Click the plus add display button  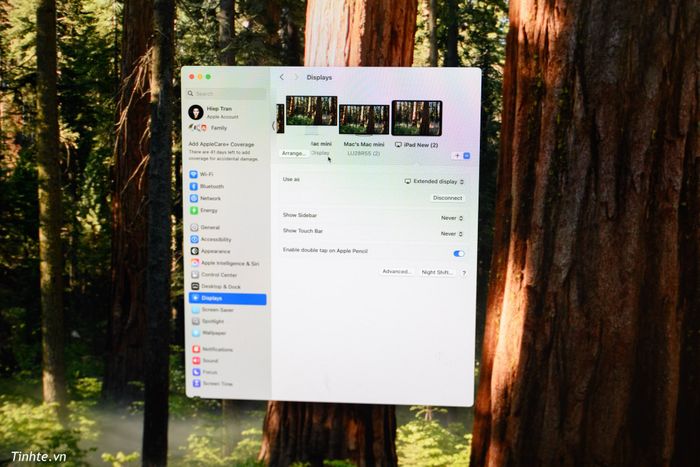pyautogui.click(x=457, y=156)
